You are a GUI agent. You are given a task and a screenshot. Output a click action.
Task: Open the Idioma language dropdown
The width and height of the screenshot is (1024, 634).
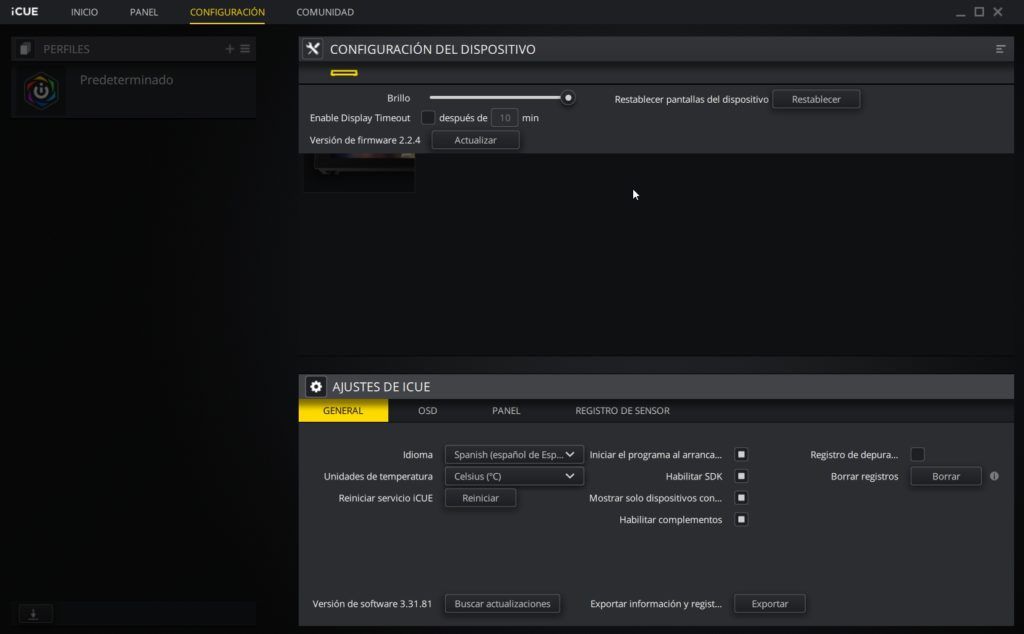pyautogui.click(x=514, y=454)
